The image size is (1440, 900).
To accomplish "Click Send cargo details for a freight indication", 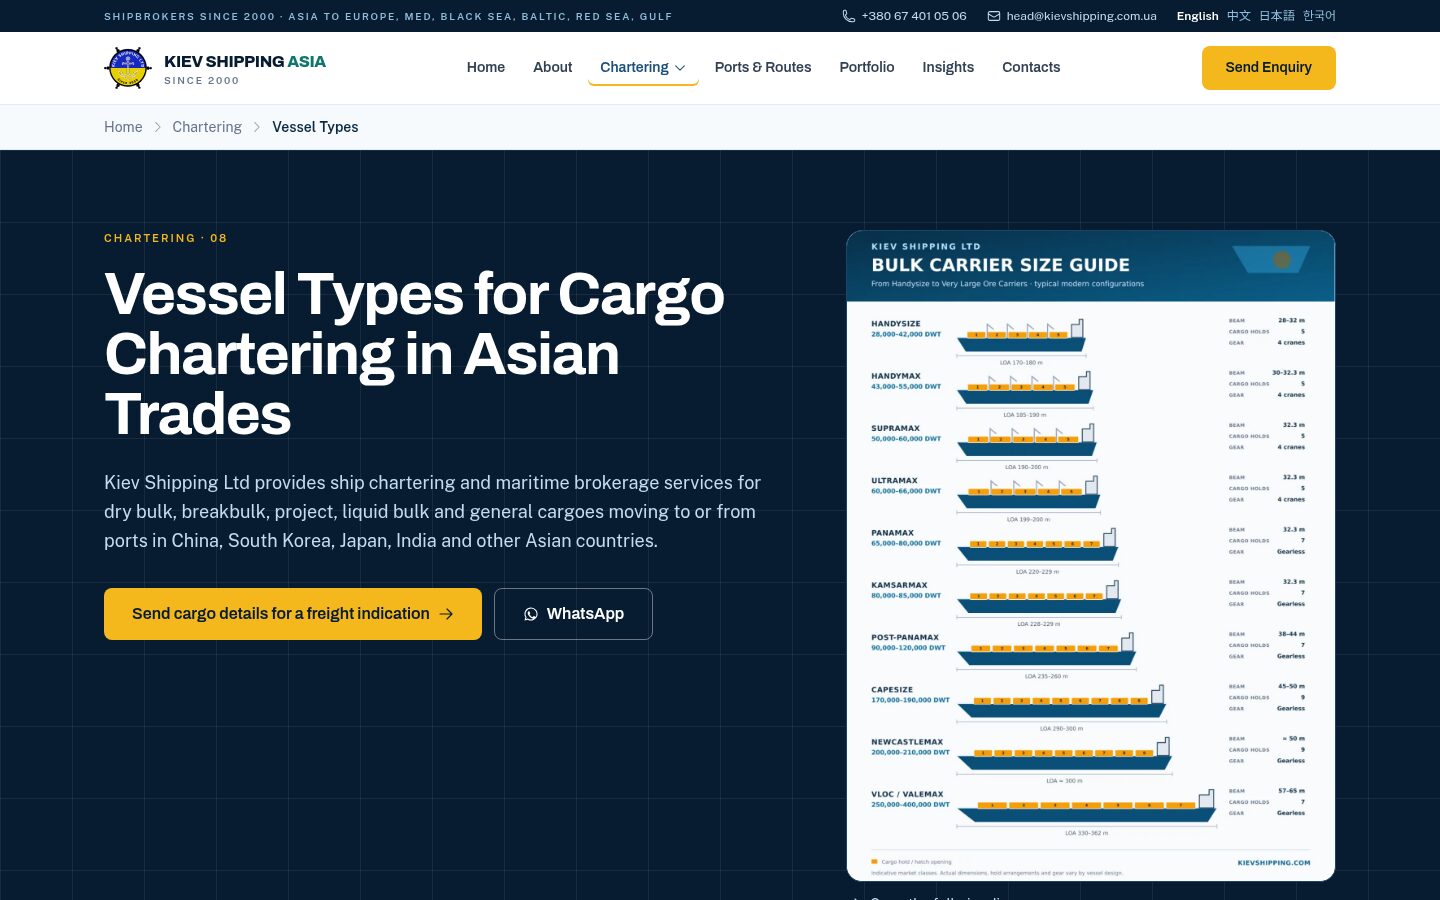I will 293,614.
